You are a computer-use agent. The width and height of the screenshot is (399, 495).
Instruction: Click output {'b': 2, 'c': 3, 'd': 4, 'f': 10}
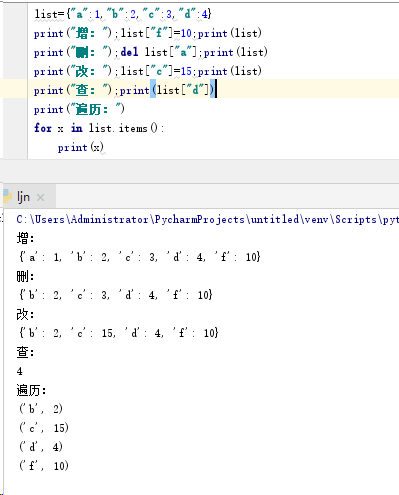[x=115, y=295]
